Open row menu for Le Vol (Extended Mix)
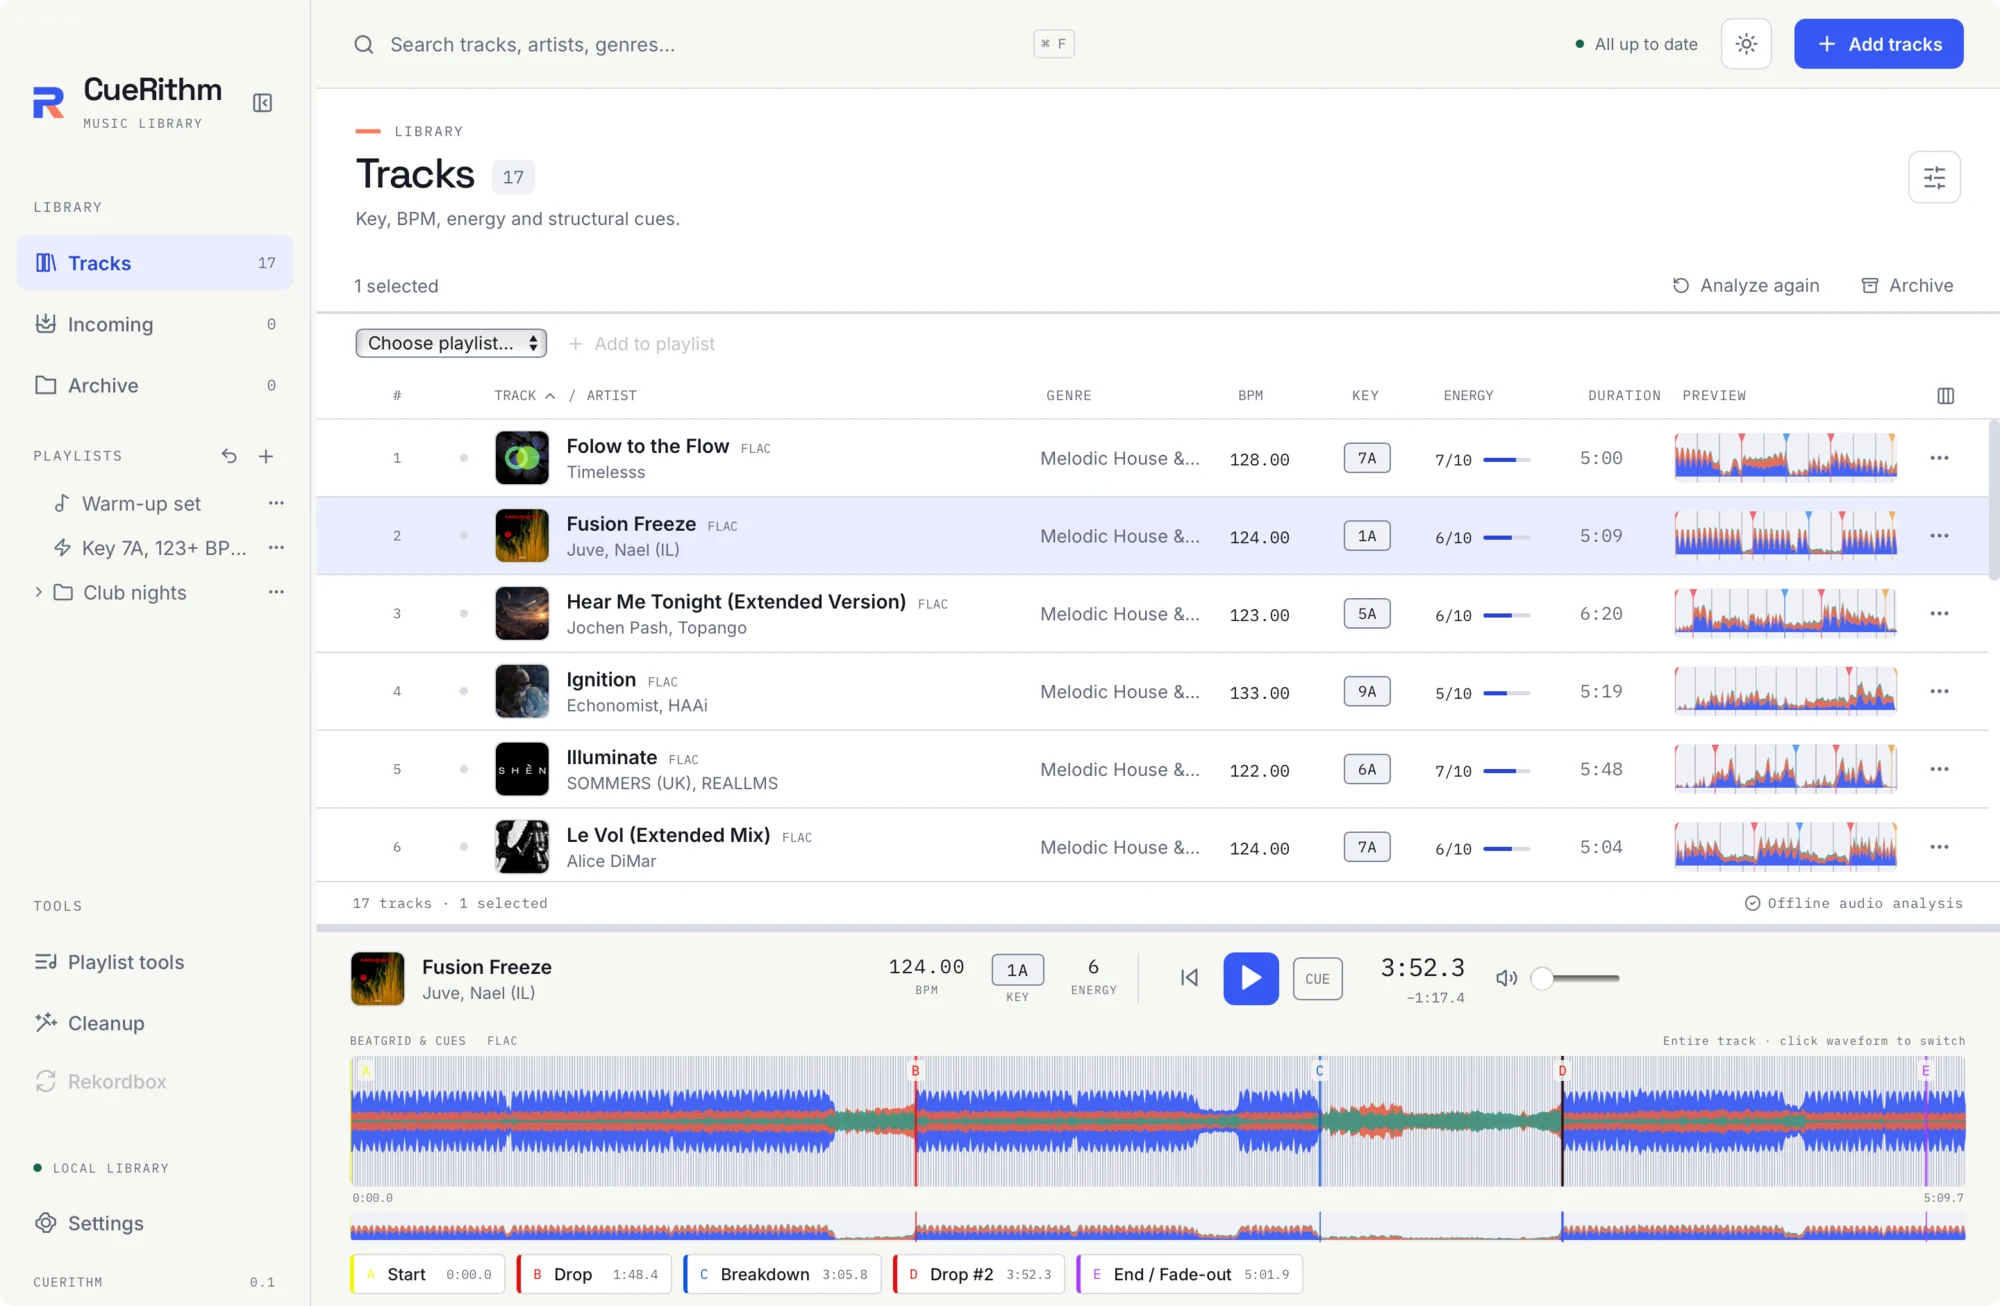The image size is (2000, 1306). click(x=1939, y=847)
